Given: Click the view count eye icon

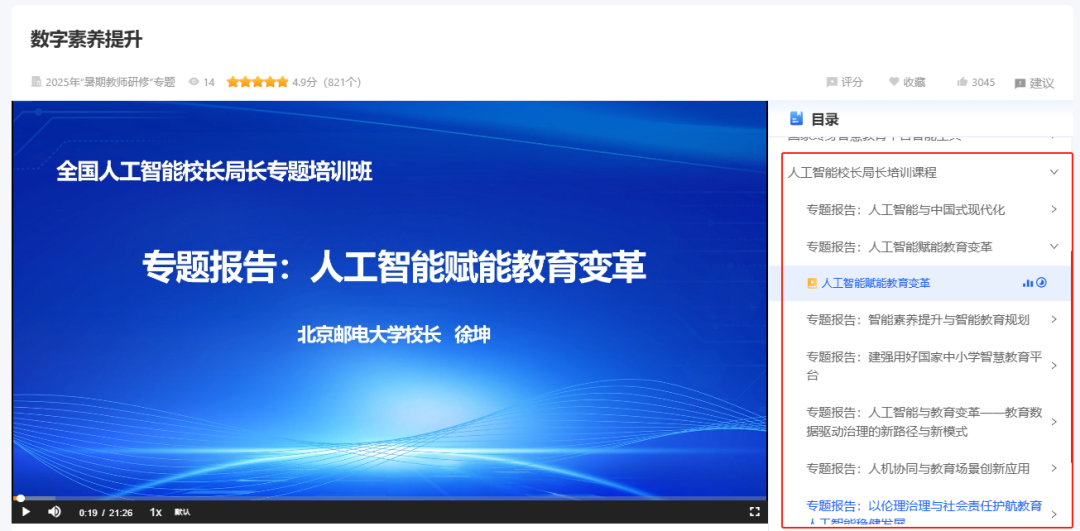Looking at the screenshot, I should click(194, 82).
